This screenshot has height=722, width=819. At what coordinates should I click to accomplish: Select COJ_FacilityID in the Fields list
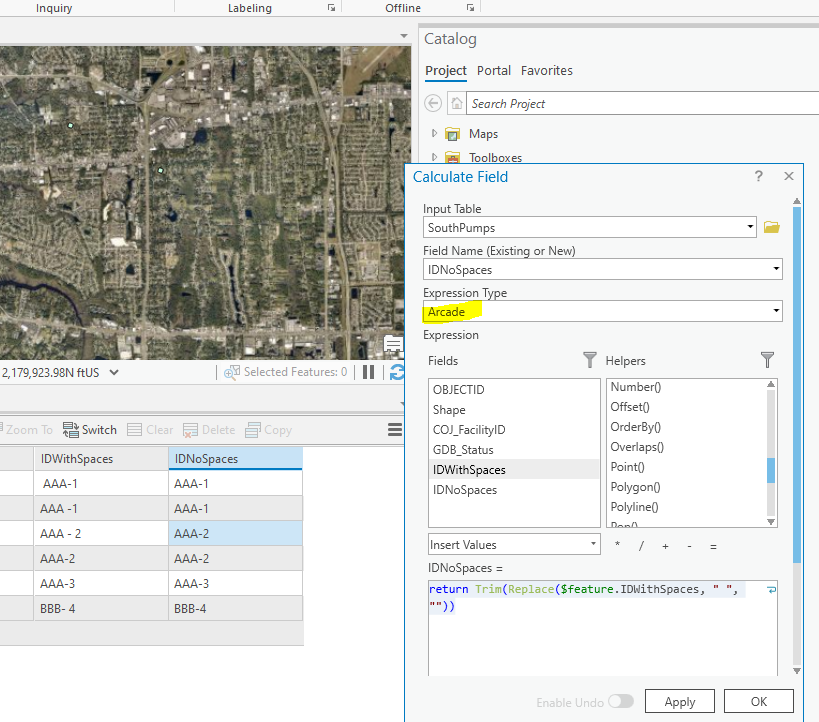(x=469, y=430)
